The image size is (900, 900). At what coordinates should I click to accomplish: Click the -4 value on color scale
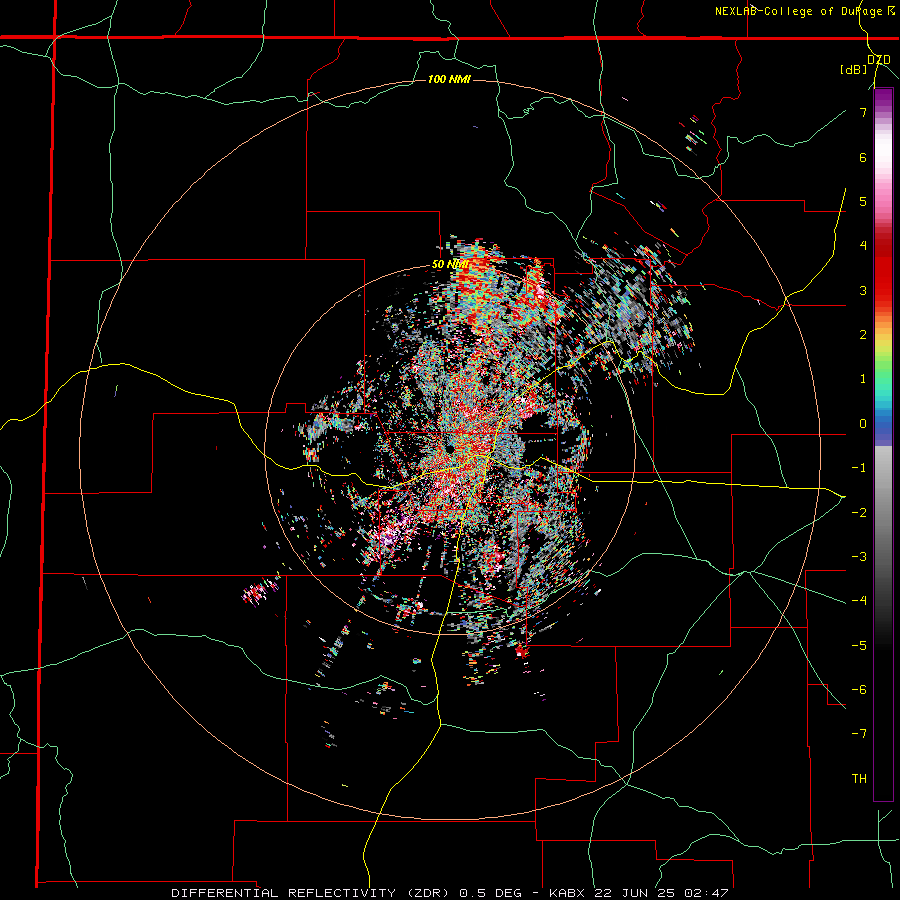coord(859,601)
